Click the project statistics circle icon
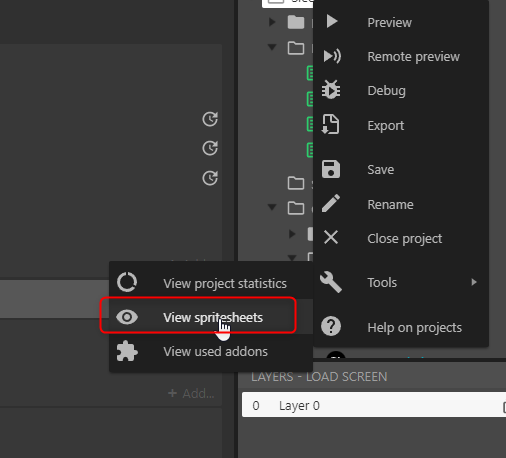 point(127,282)
